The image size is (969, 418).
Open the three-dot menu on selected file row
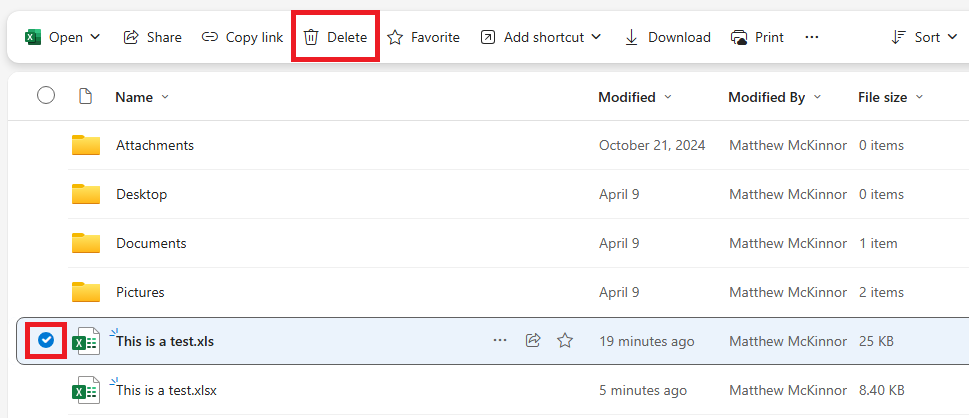500,341
